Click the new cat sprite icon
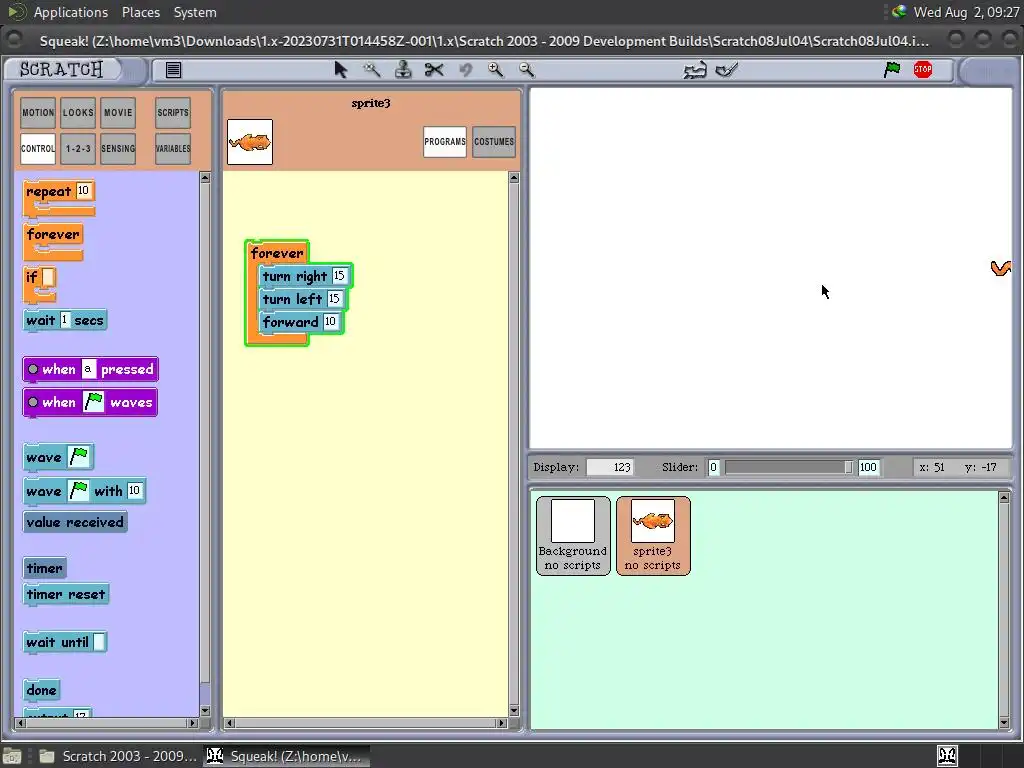This screenshot has width=1024, height=768. [695, 70]
